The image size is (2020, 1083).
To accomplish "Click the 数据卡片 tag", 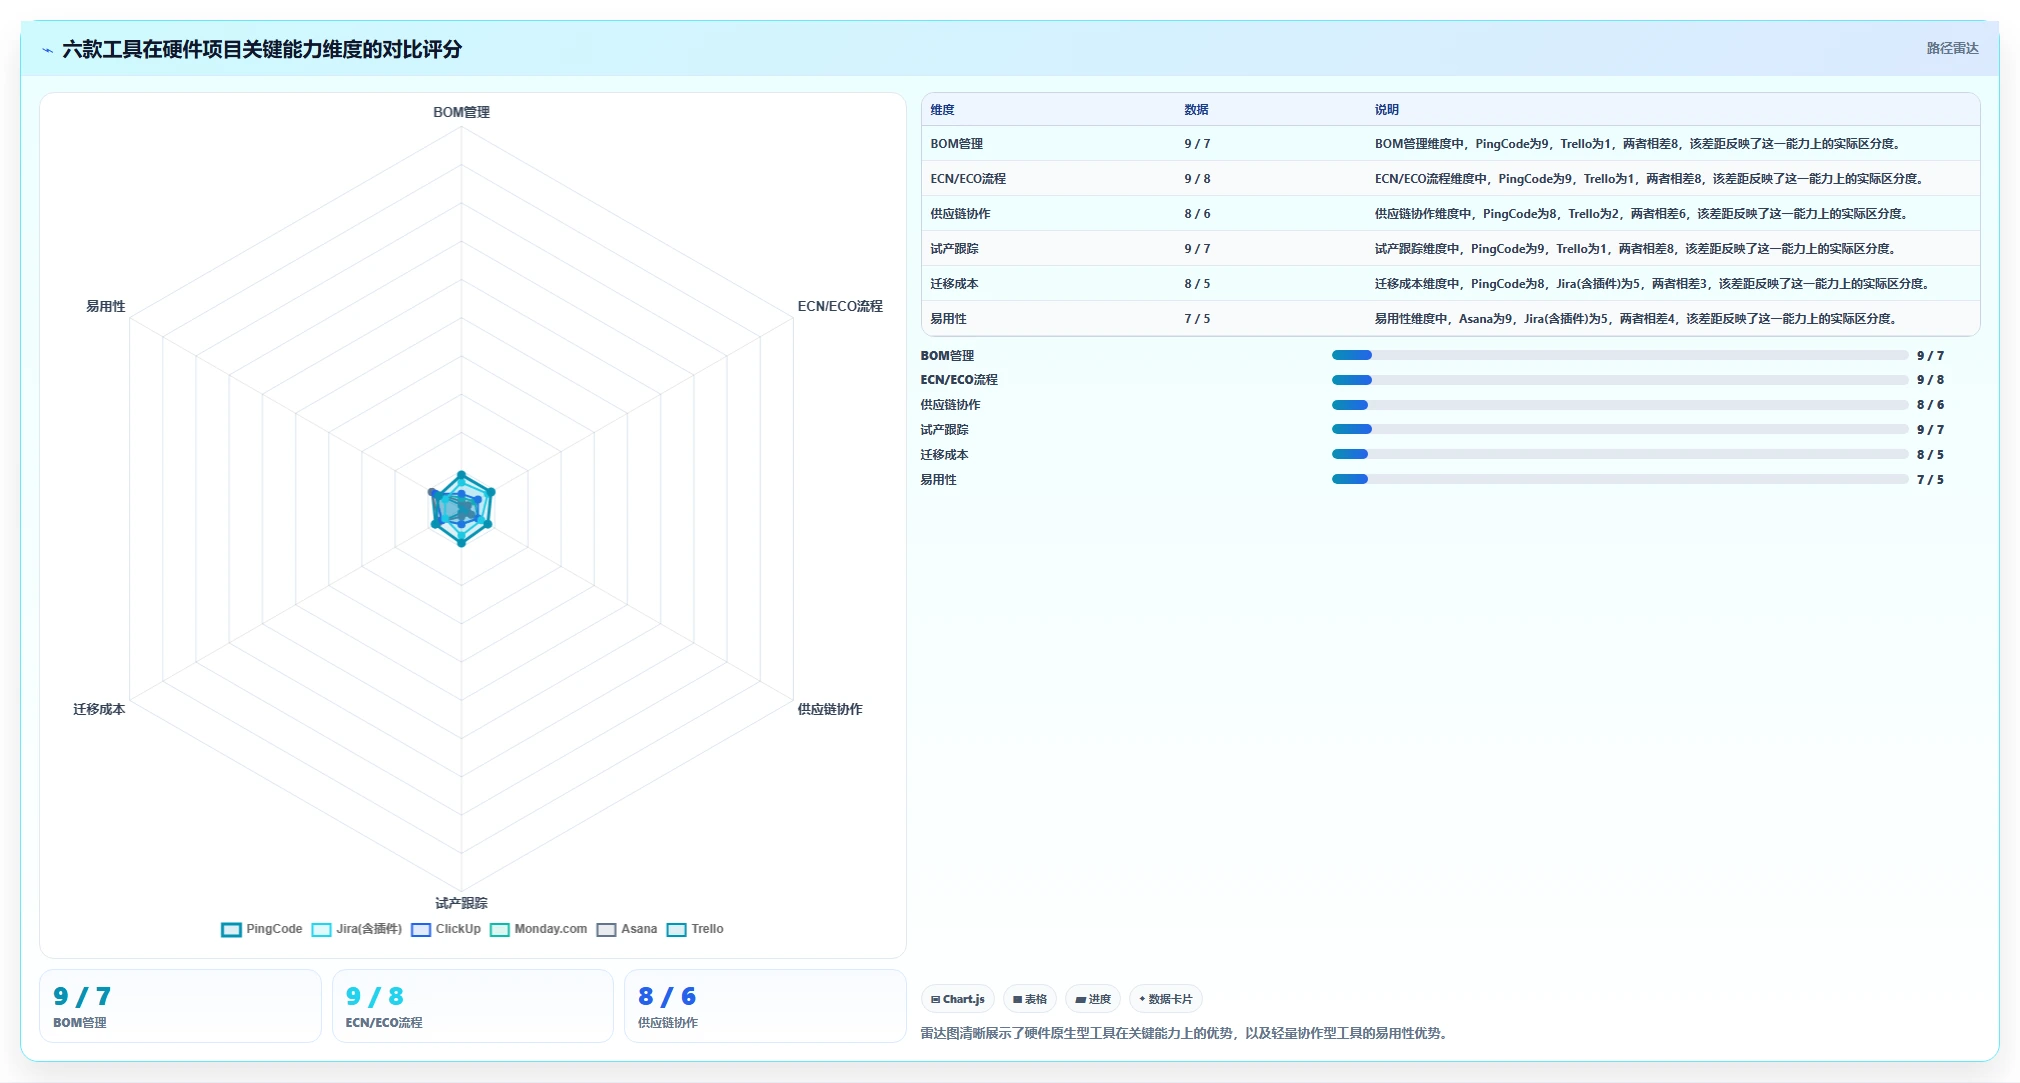I will click(x=1166, y=999).
